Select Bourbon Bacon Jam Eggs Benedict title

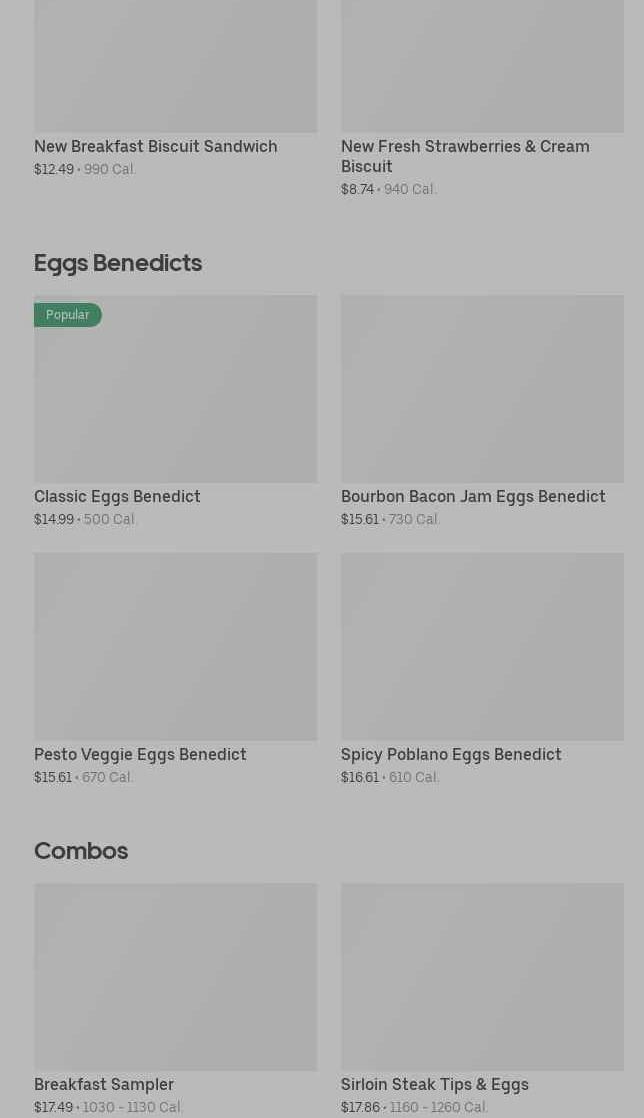pos(472,496)
